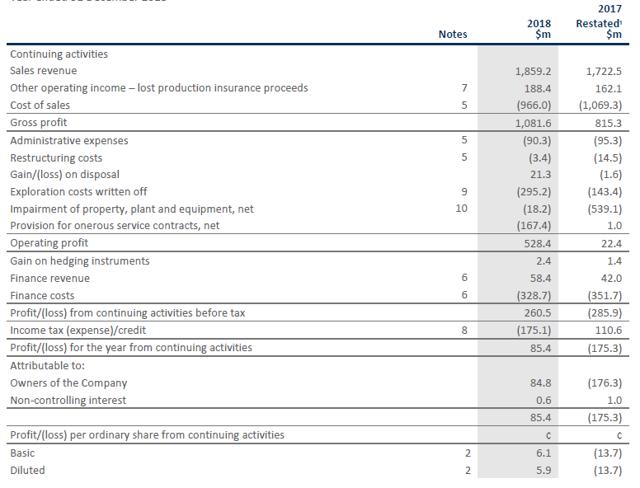Click 'Non-controlling interest' label
Viewport: 640px width, 488px height.
click(x=68, y=400)
